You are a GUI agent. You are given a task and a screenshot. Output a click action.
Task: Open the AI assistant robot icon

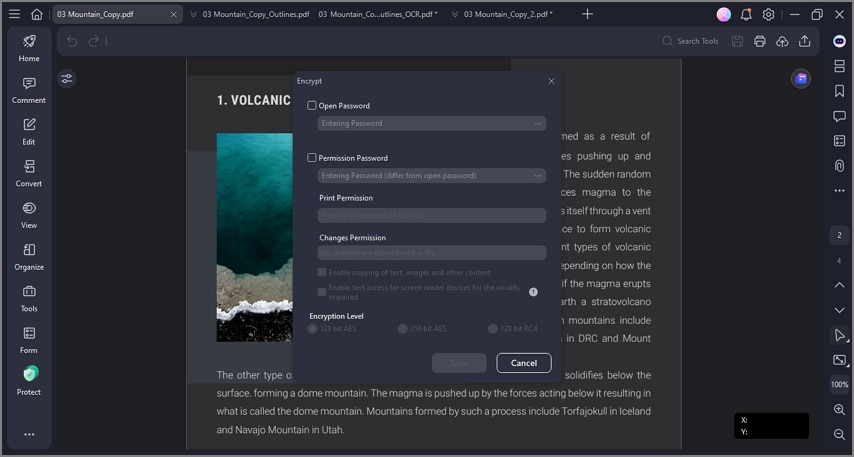(839, 41)
